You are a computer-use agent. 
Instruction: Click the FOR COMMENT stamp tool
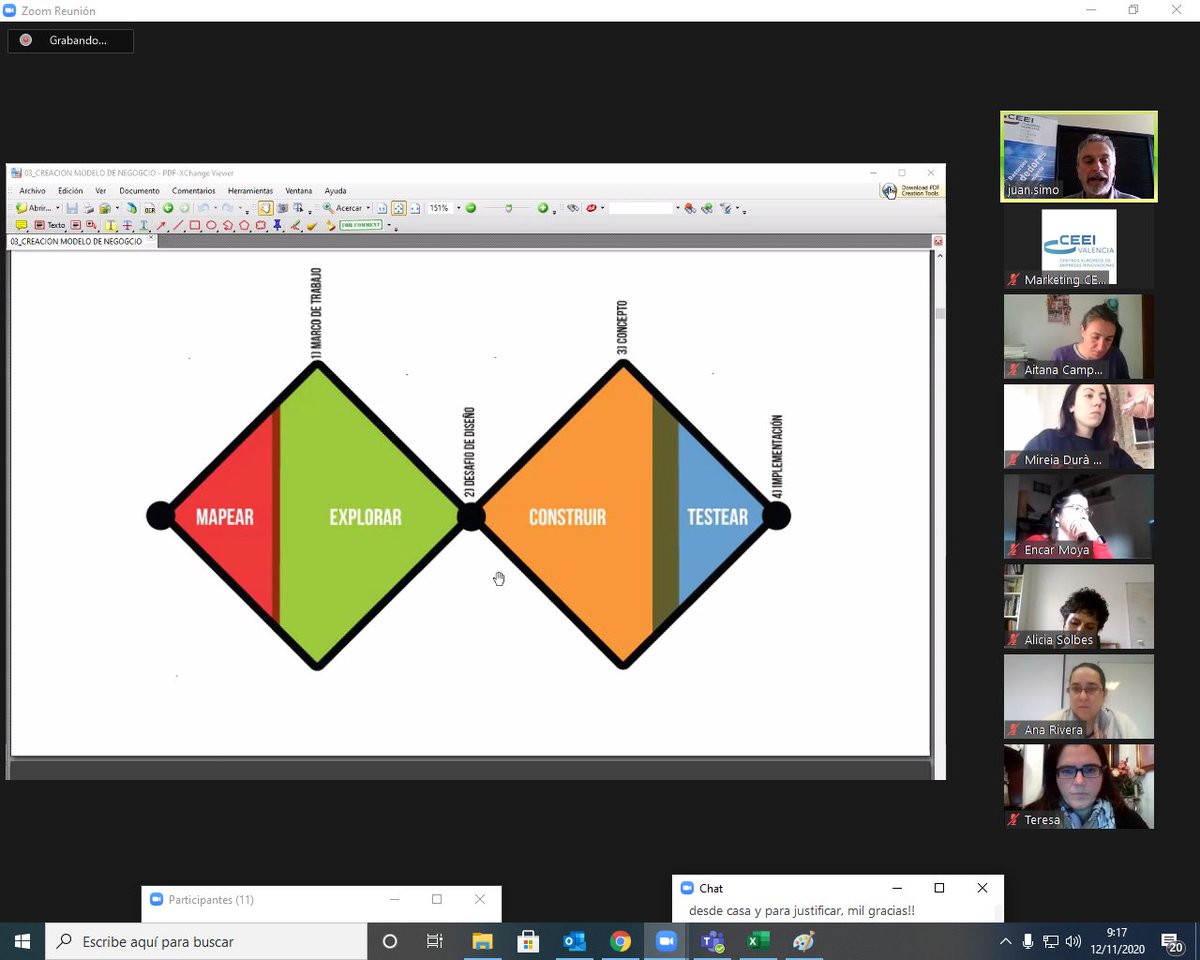click(361, 225)
